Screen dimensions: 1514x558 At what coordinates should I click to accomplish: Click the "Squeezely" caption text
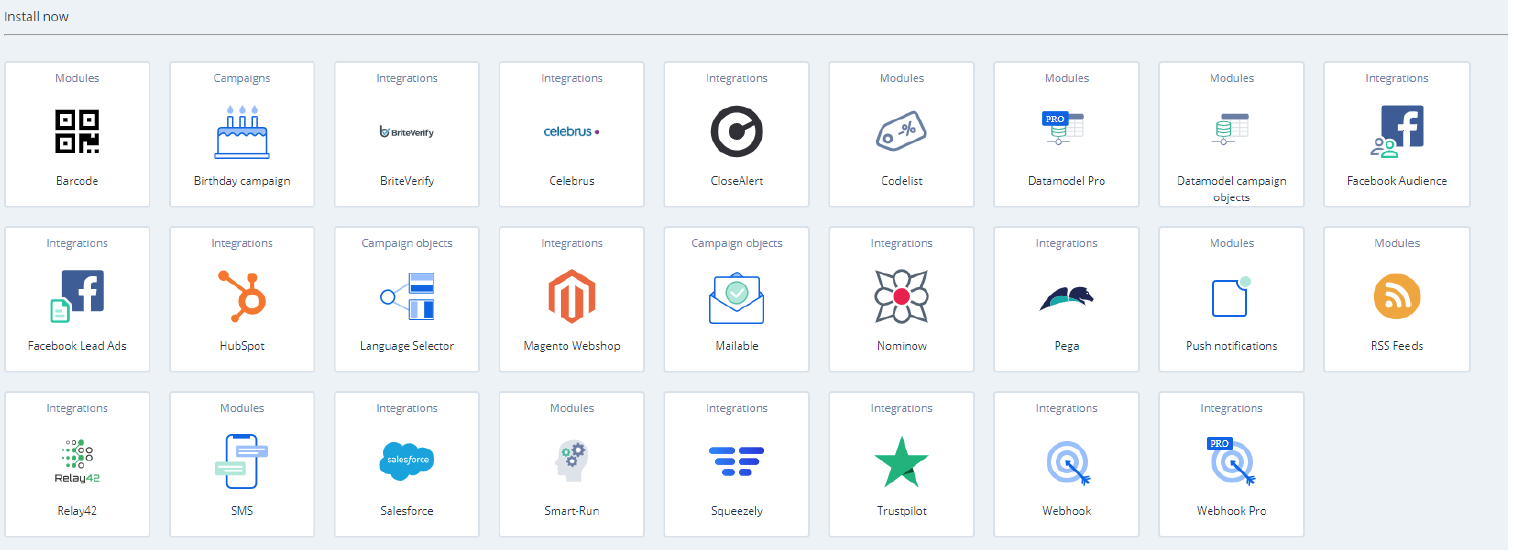click(x=737, y=512)
